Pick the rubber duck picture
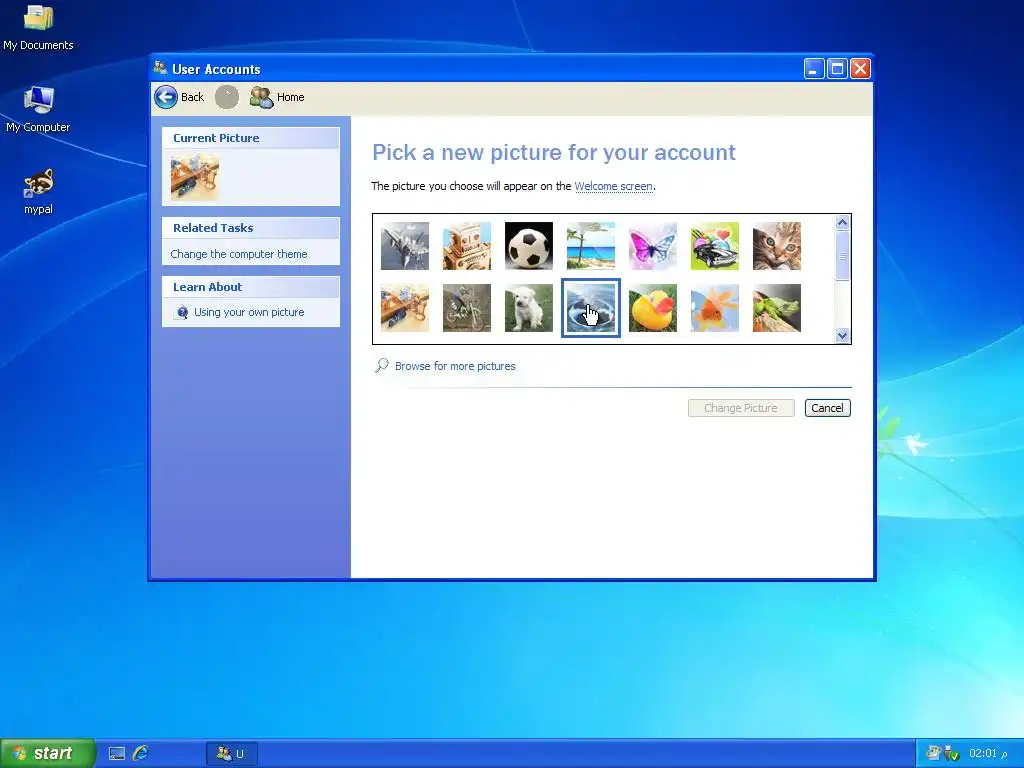 (x=653, y=308)
